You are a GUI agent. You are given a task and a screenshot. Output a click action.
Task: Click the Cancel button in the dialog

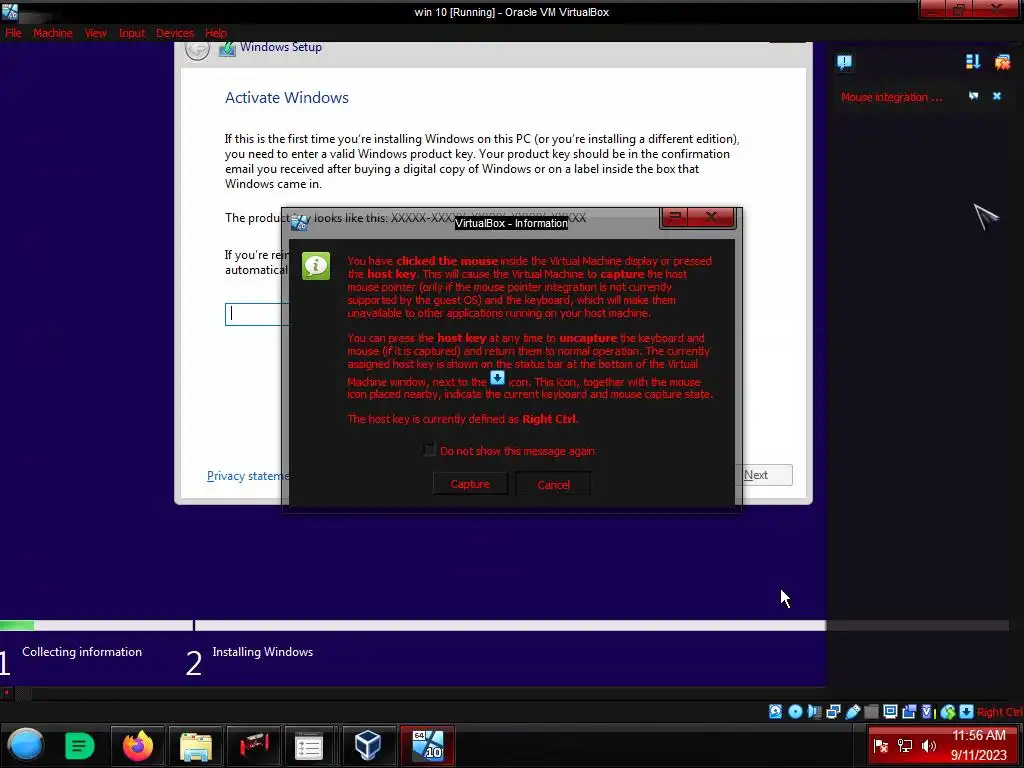point(553,485)
